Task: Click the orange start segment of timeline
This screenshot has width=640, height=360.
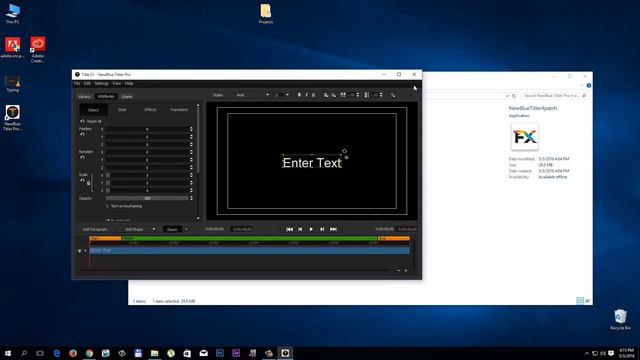Action: click(x=105, y=238)
